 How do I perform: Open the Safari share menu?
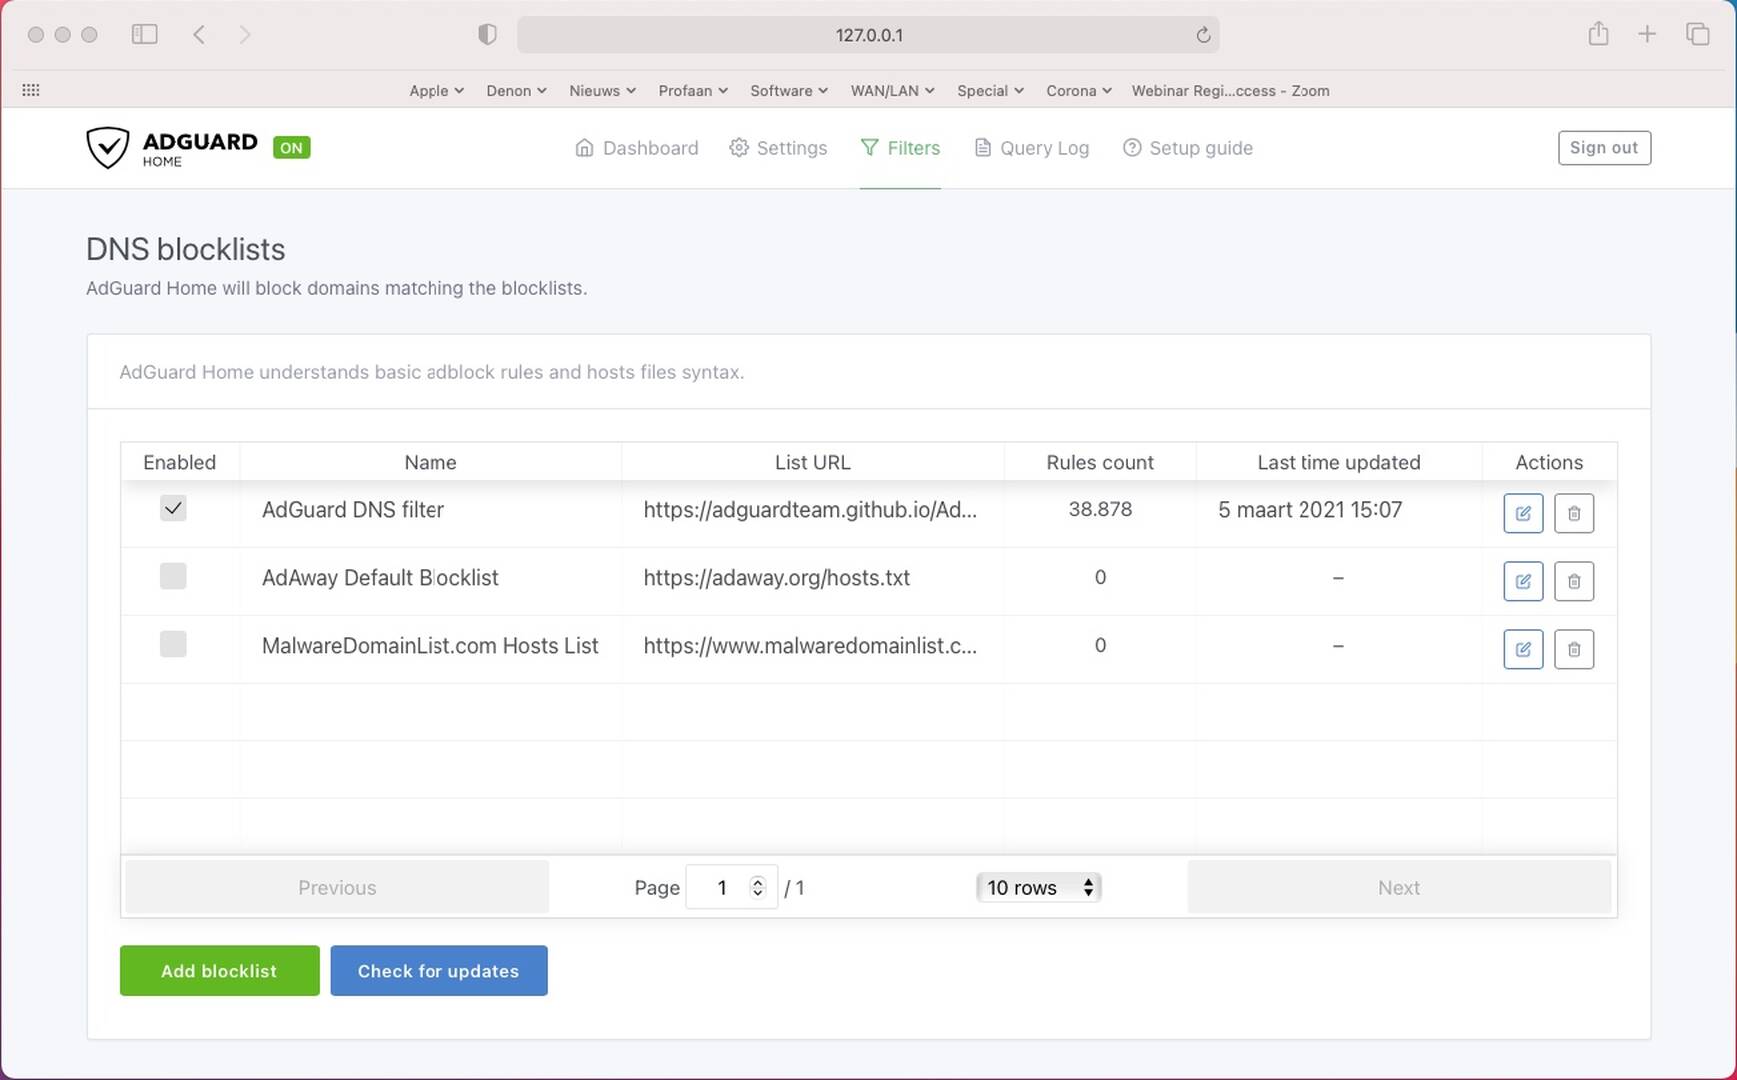coord(1598,34)
